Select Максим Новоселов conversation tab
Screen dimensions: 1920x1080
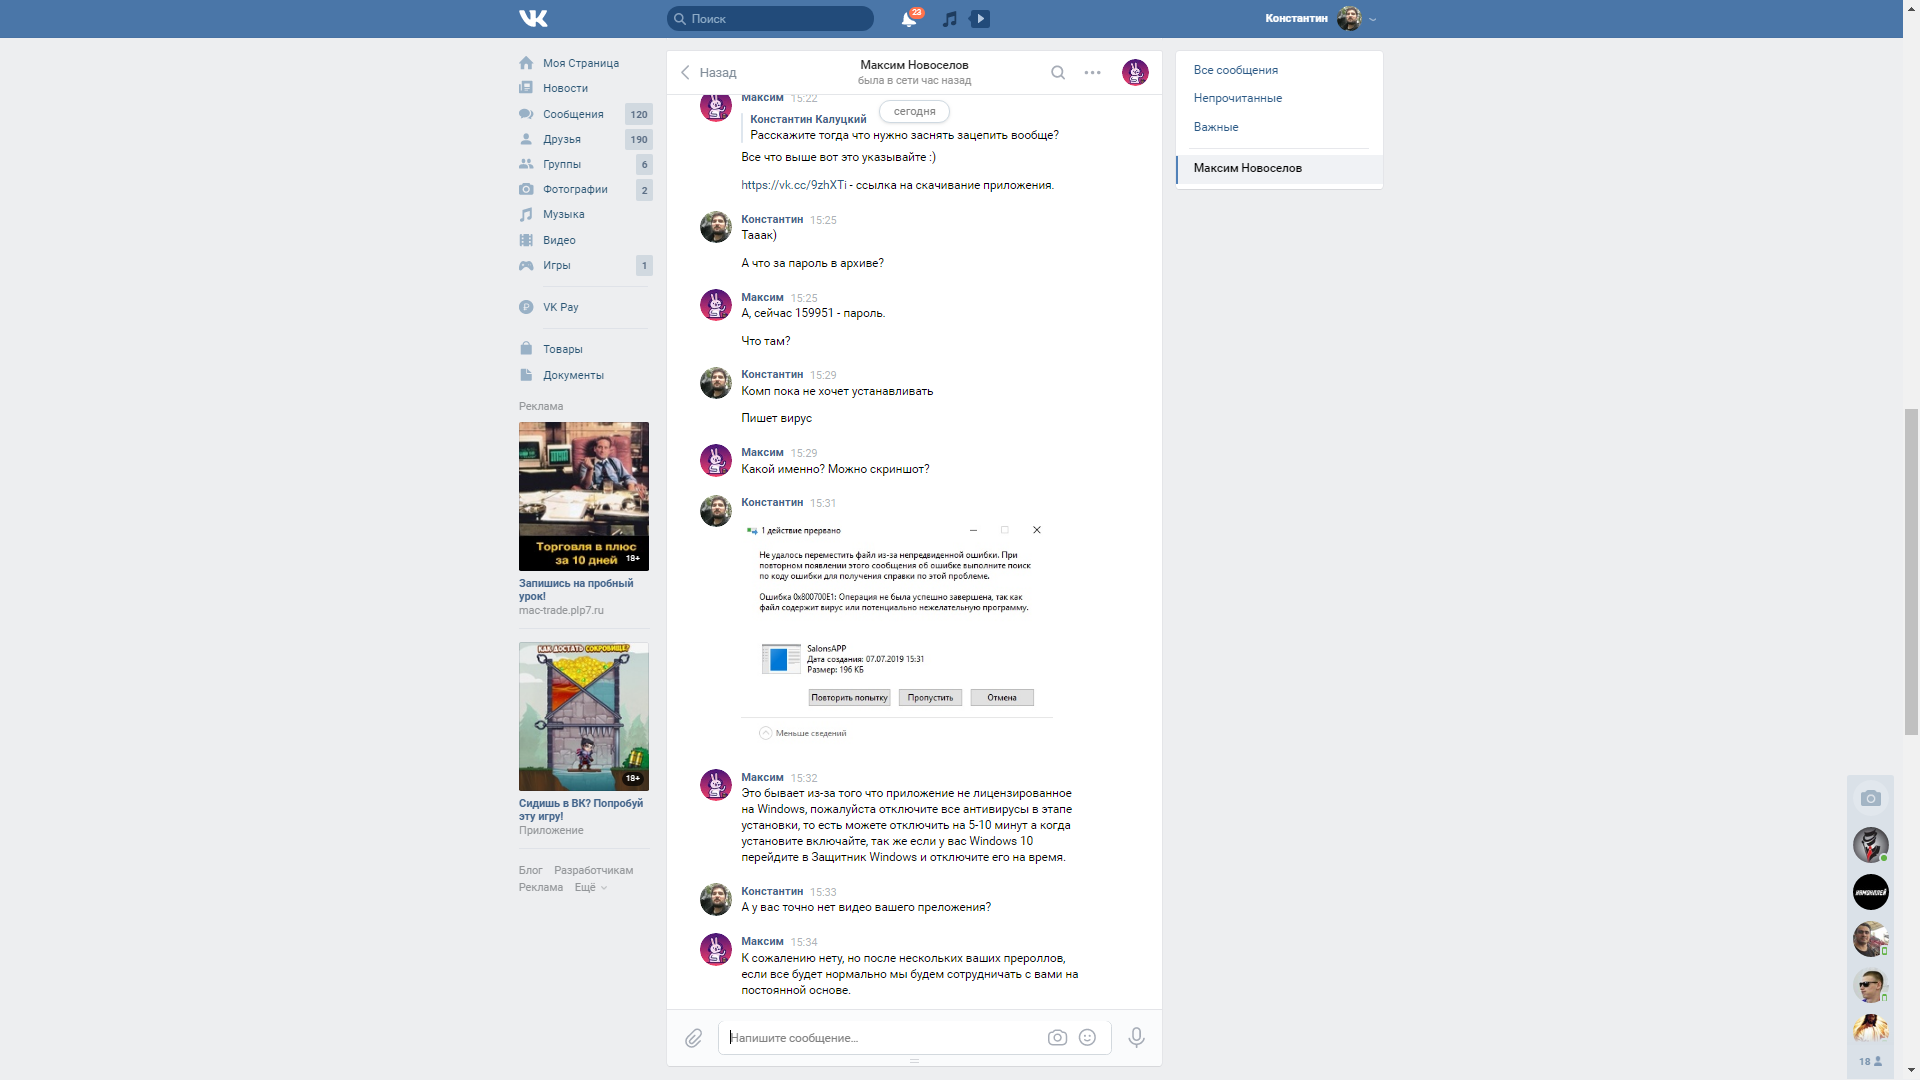pyautogui.click(x=1279, y=168)
